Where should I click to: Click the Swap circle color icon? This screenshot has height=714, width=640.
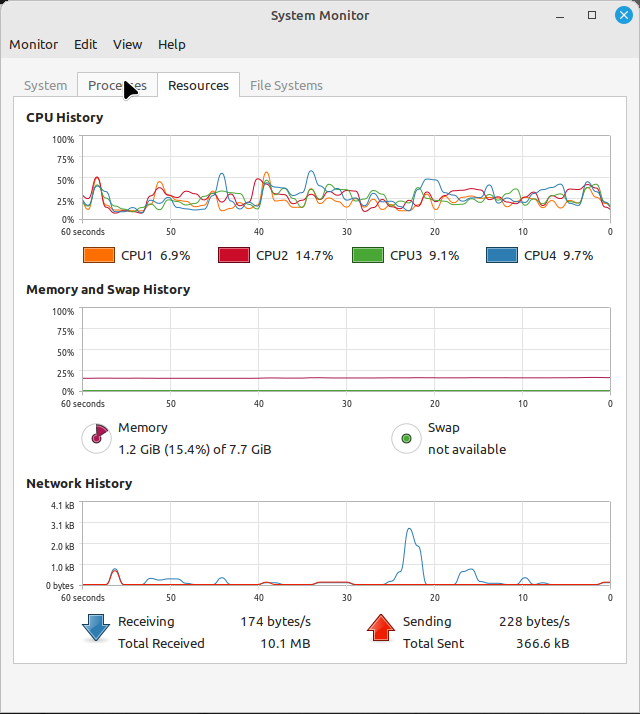(406, 439)
